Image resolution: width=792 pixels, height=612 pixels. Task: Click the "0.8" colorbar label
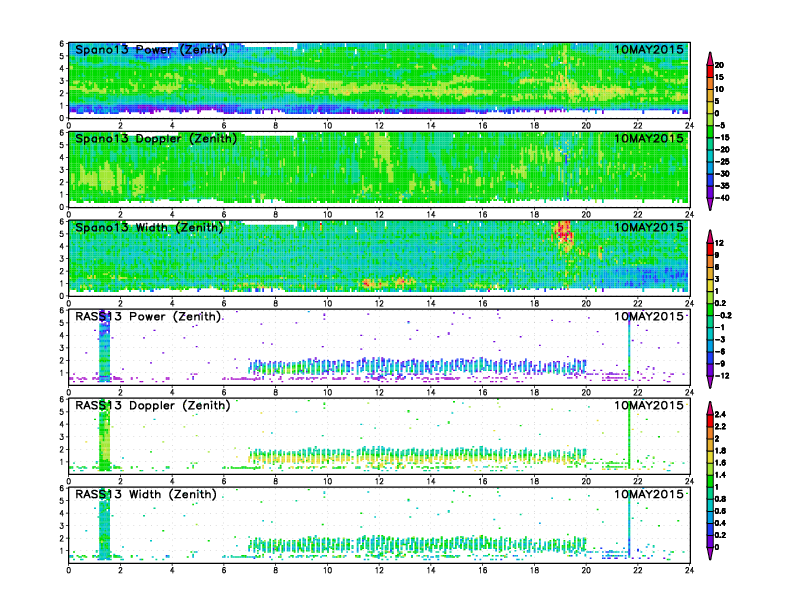tap(720, 499)
